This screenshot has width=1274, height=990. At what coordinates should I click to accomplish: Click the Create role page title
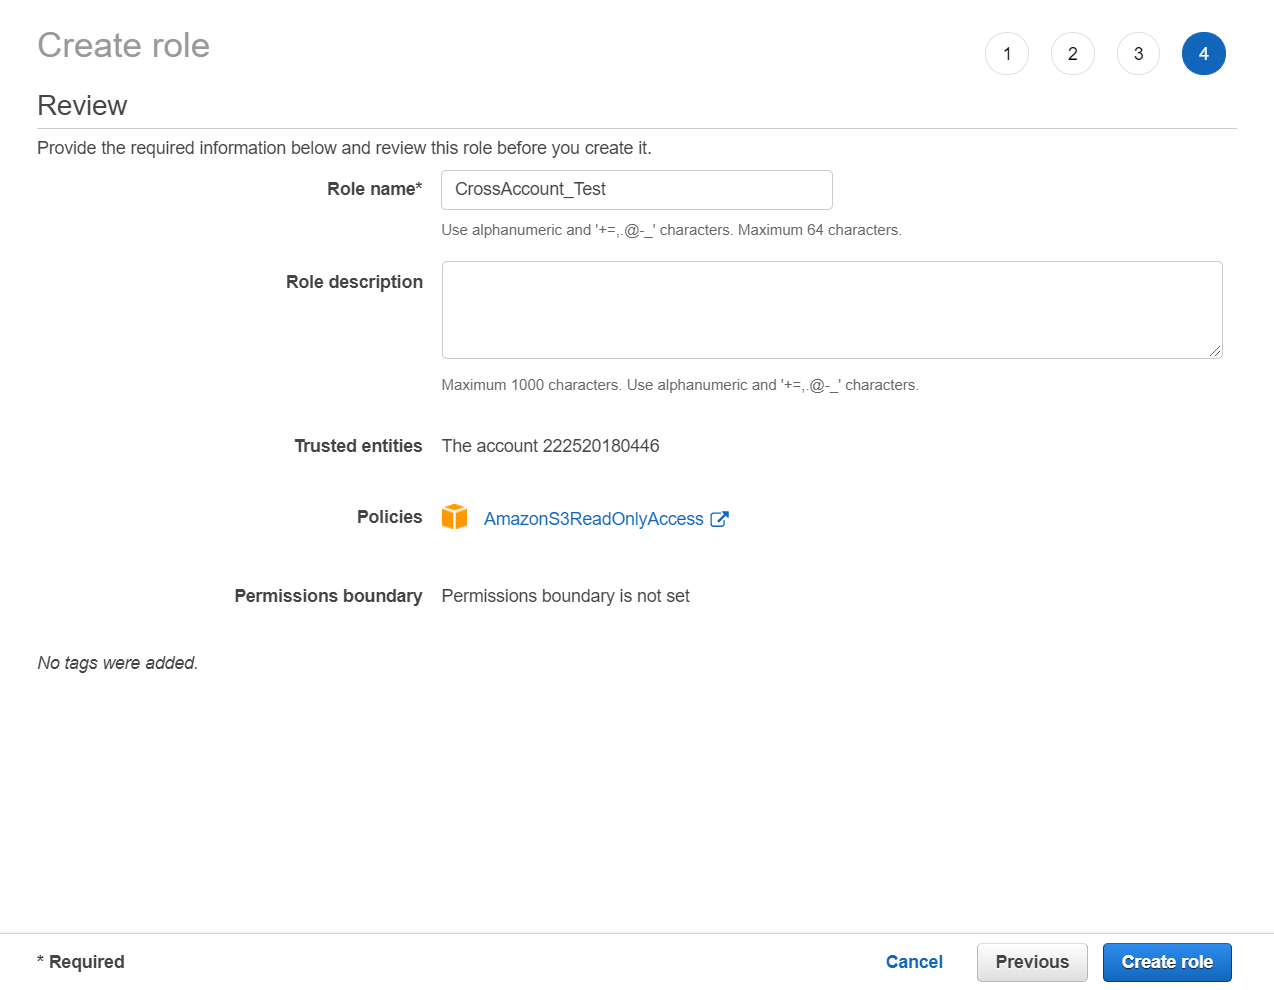pos(123,46)
